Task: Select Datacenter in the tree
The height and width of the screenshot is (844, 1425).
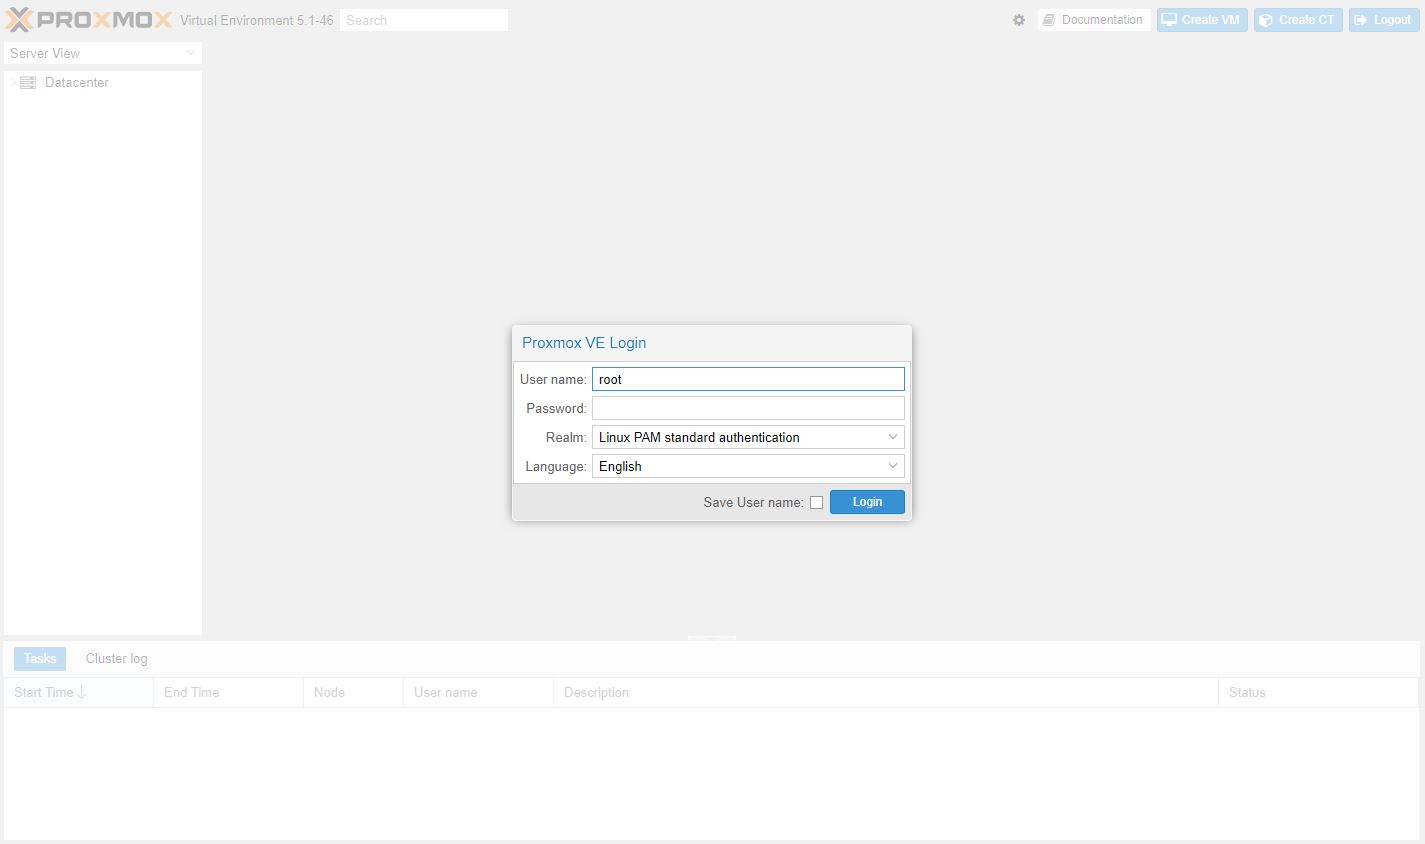Action: (77, 83)
